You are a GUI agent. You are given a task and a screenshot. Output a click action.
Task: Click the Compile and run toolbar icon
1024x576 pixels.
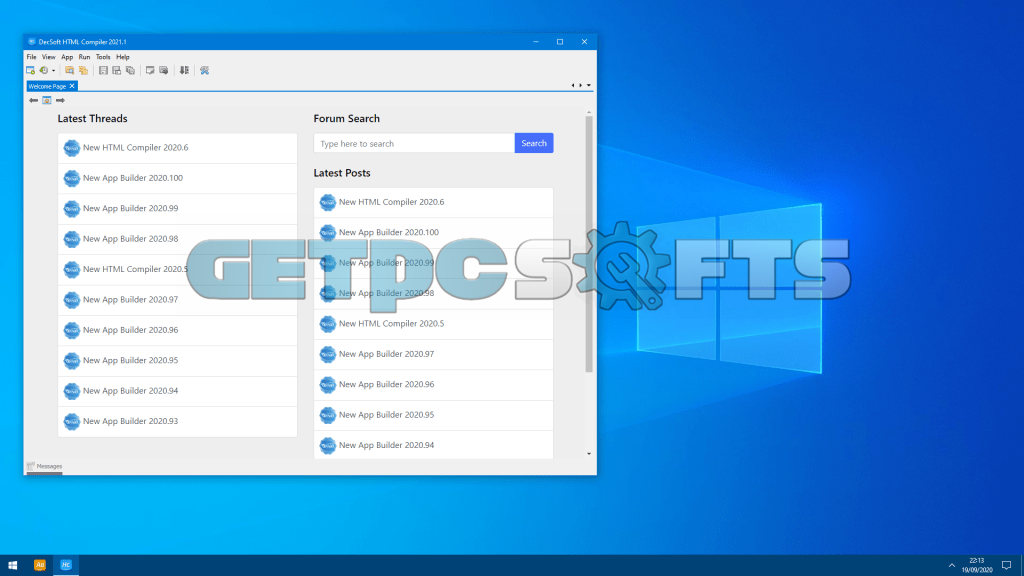pos(164,71)
